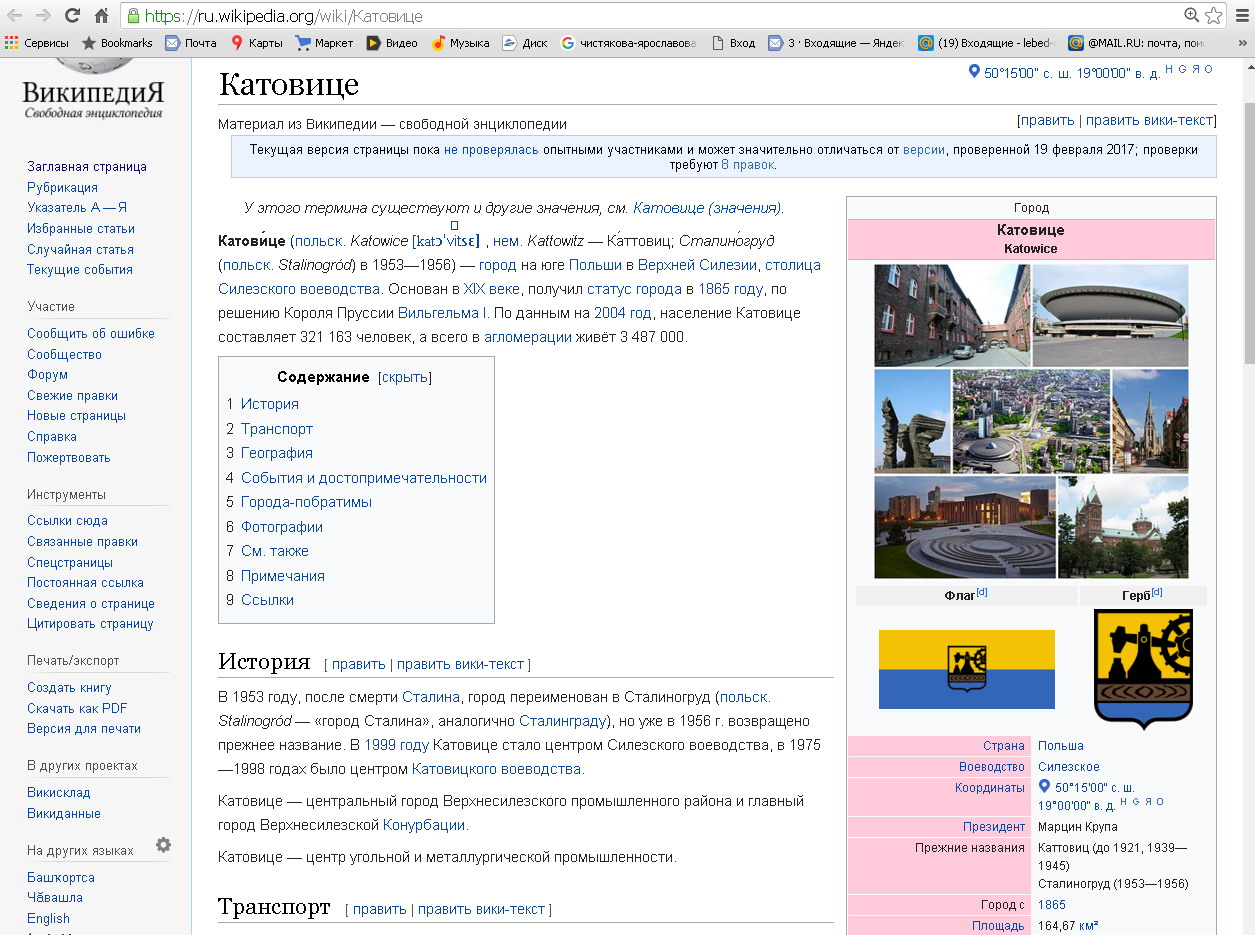Open the Заглавная страница sidebar link
The image size is (1255, 935).
point(87,167)
